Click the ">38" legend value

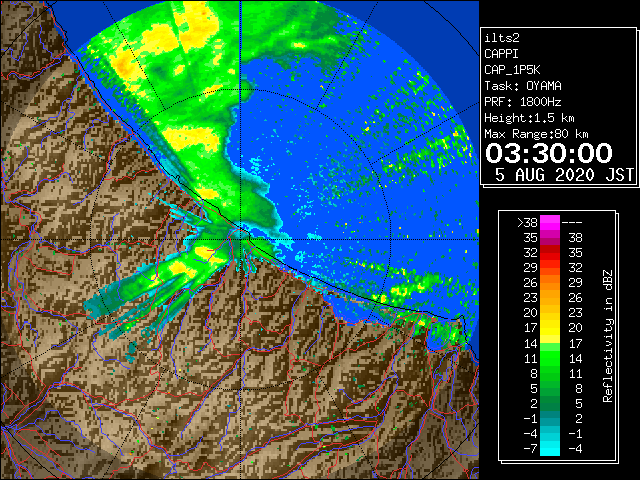tap(527, 223)
